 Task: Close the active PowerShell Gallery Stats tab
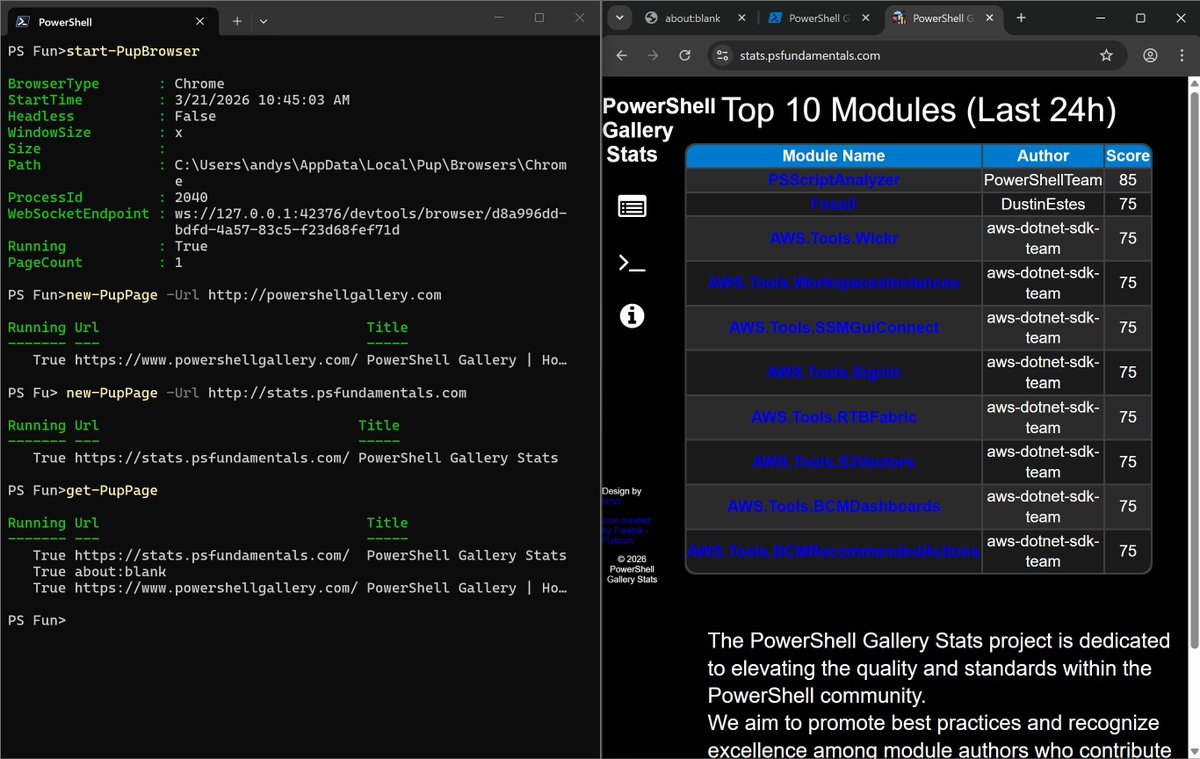tap(989, 18)
